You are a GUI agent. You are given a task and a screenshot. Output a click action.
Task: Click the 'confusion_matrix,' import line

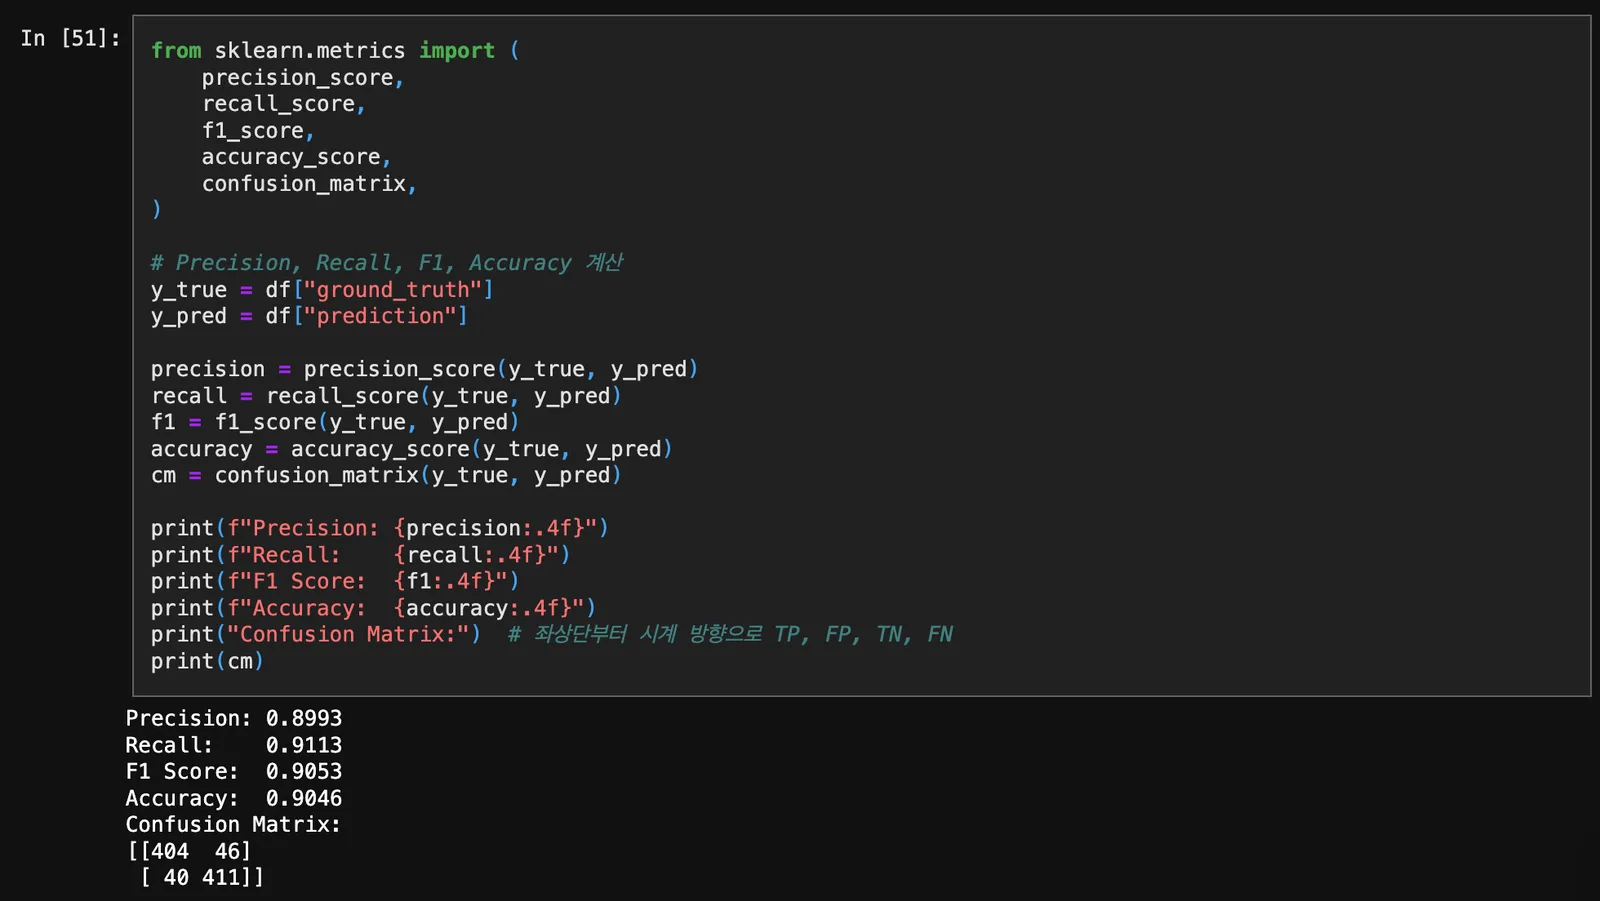click(309, 184)
